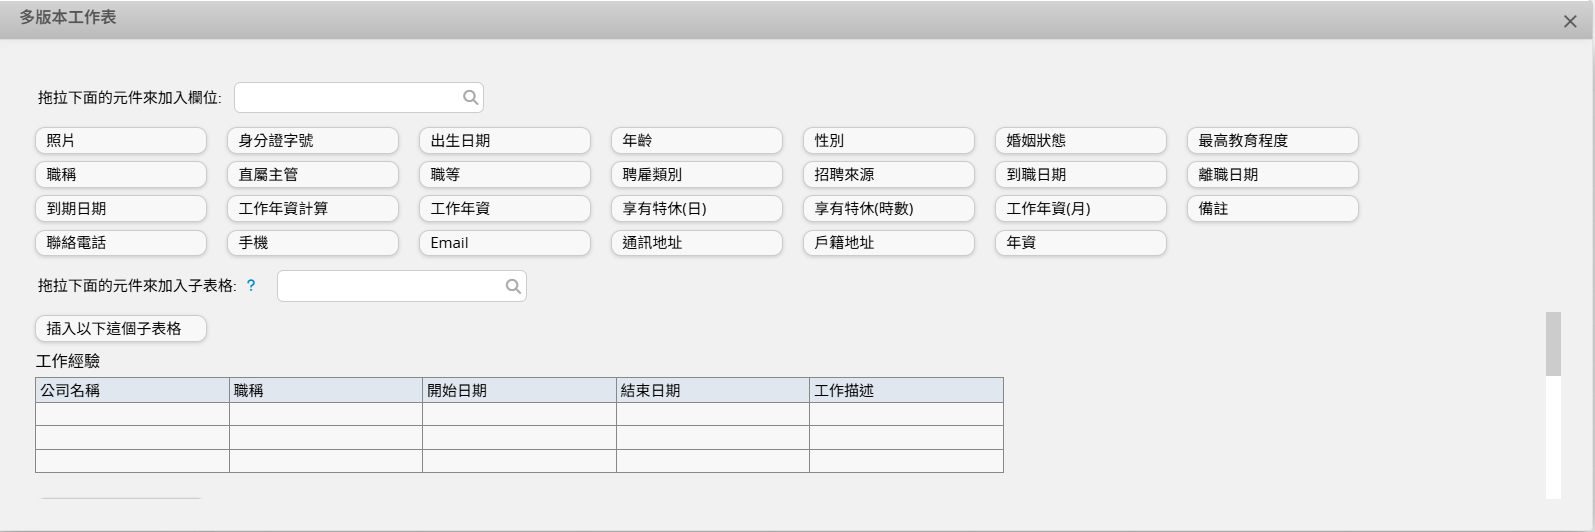Choose the 戶籍地址 field element
1595x532 pixels.
889,243
